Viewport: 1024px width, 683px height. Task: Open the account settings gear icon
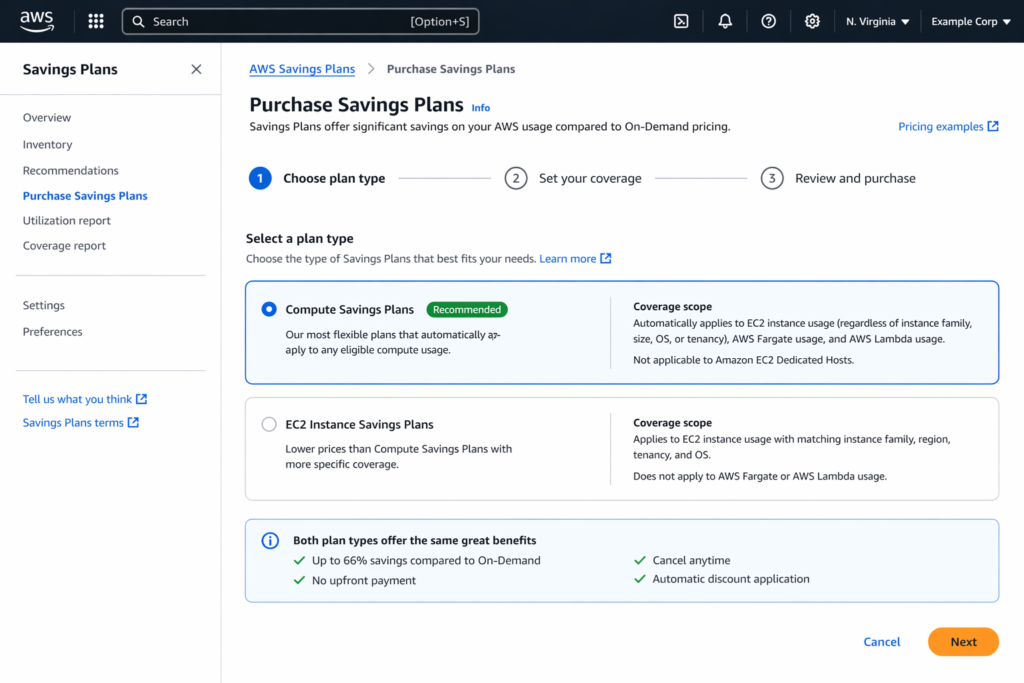812,20
